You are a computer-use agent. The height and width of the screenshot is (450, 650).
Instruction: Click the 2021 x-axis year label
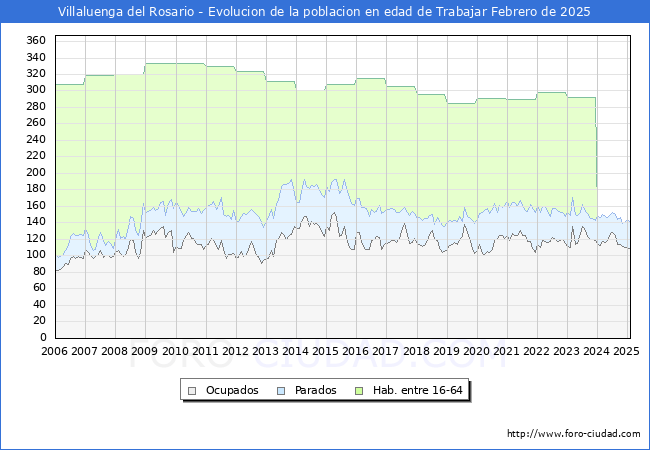pyautogui.click(x=506, y=351)
